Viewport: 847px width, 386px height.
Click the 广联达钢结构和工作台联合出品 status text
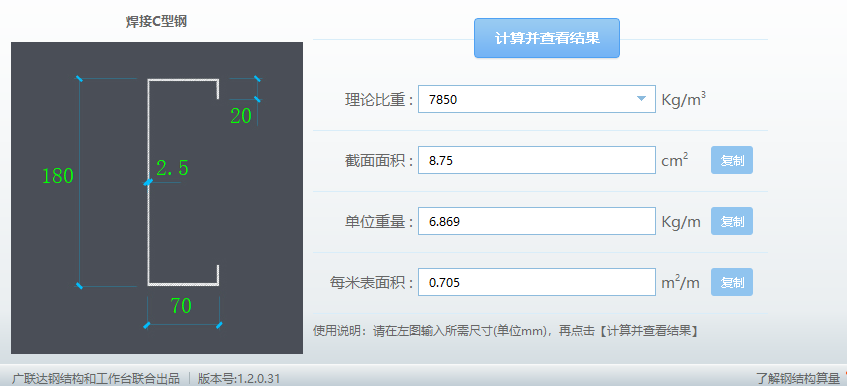96,378
